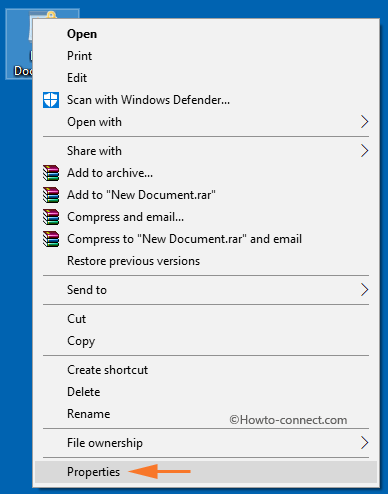Choose Add to archive... entry
This screenshot has width=388, height=494.
click(x=206, y=173)
